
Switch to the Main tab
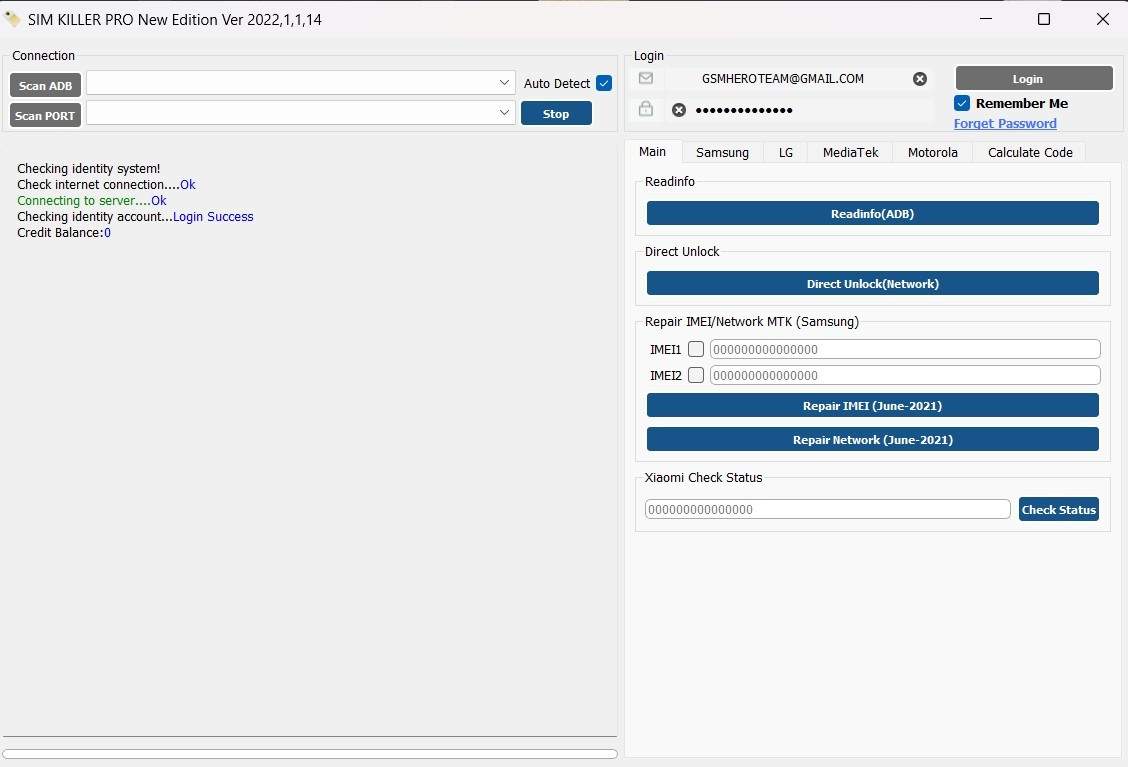point(652,152)
